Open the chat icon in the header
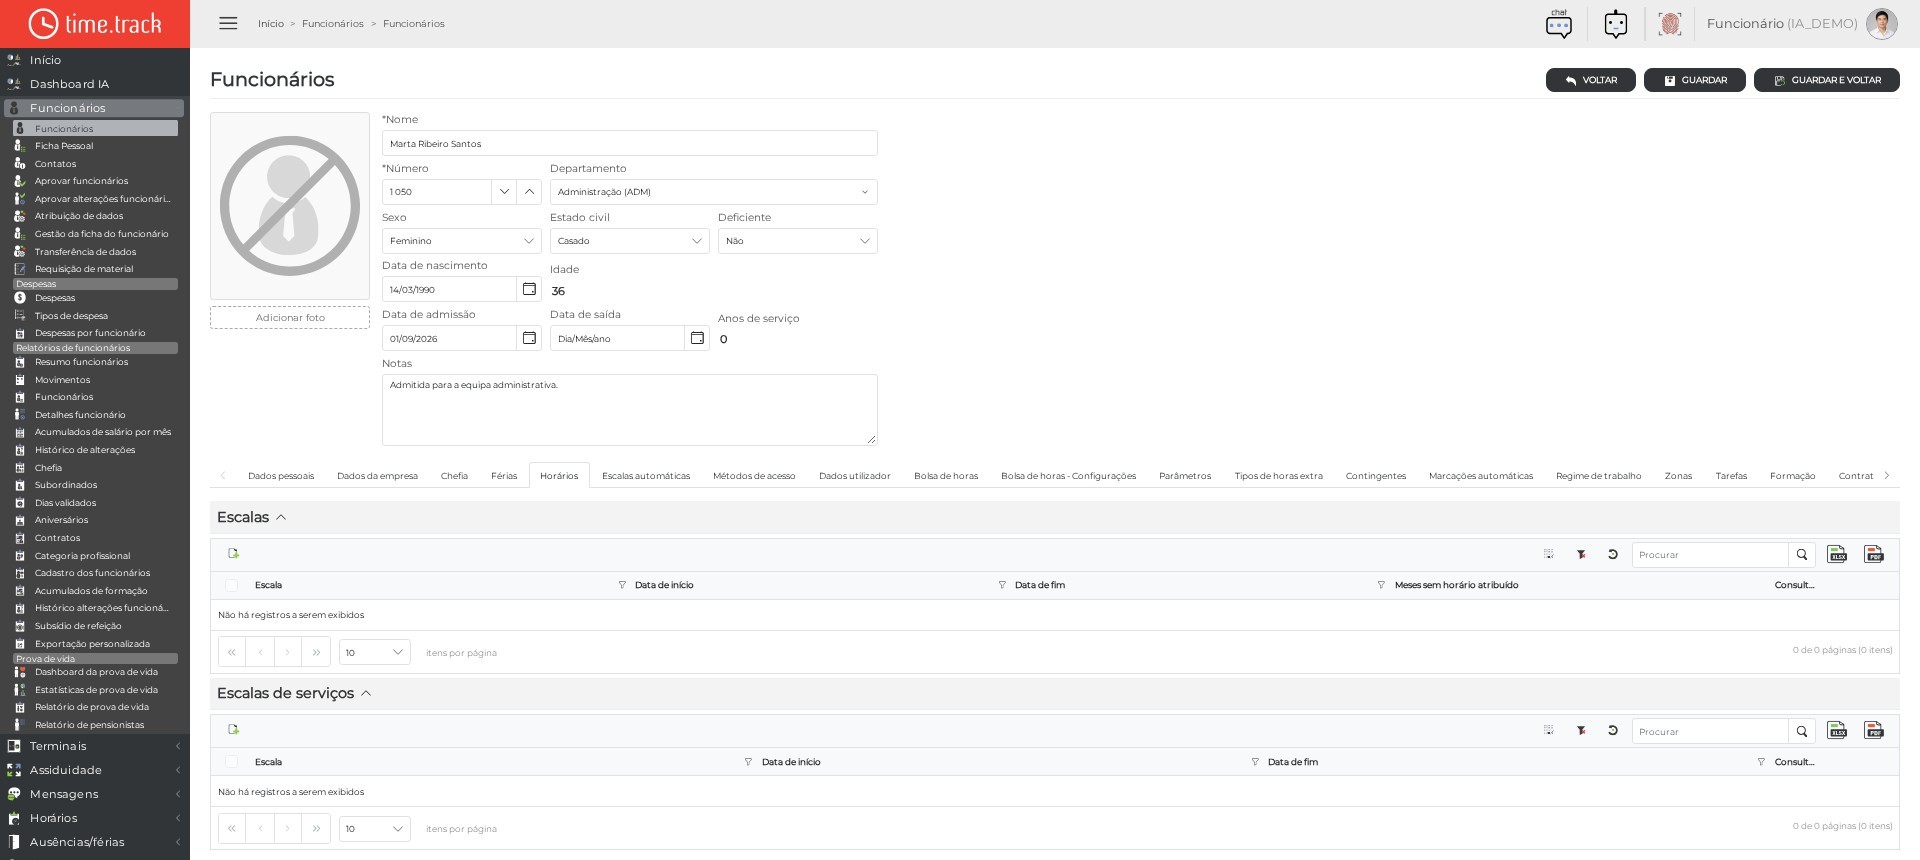 click(x=1558, y=23)
